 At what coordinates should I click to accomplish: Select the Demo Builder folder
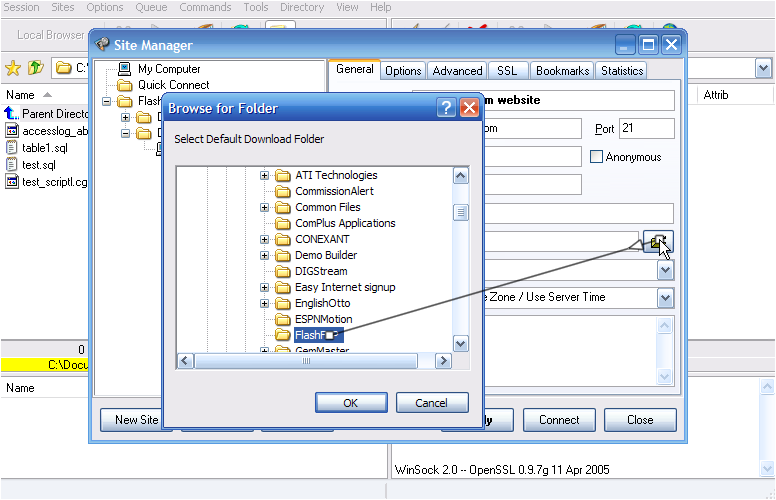click(x=325, y=255)
